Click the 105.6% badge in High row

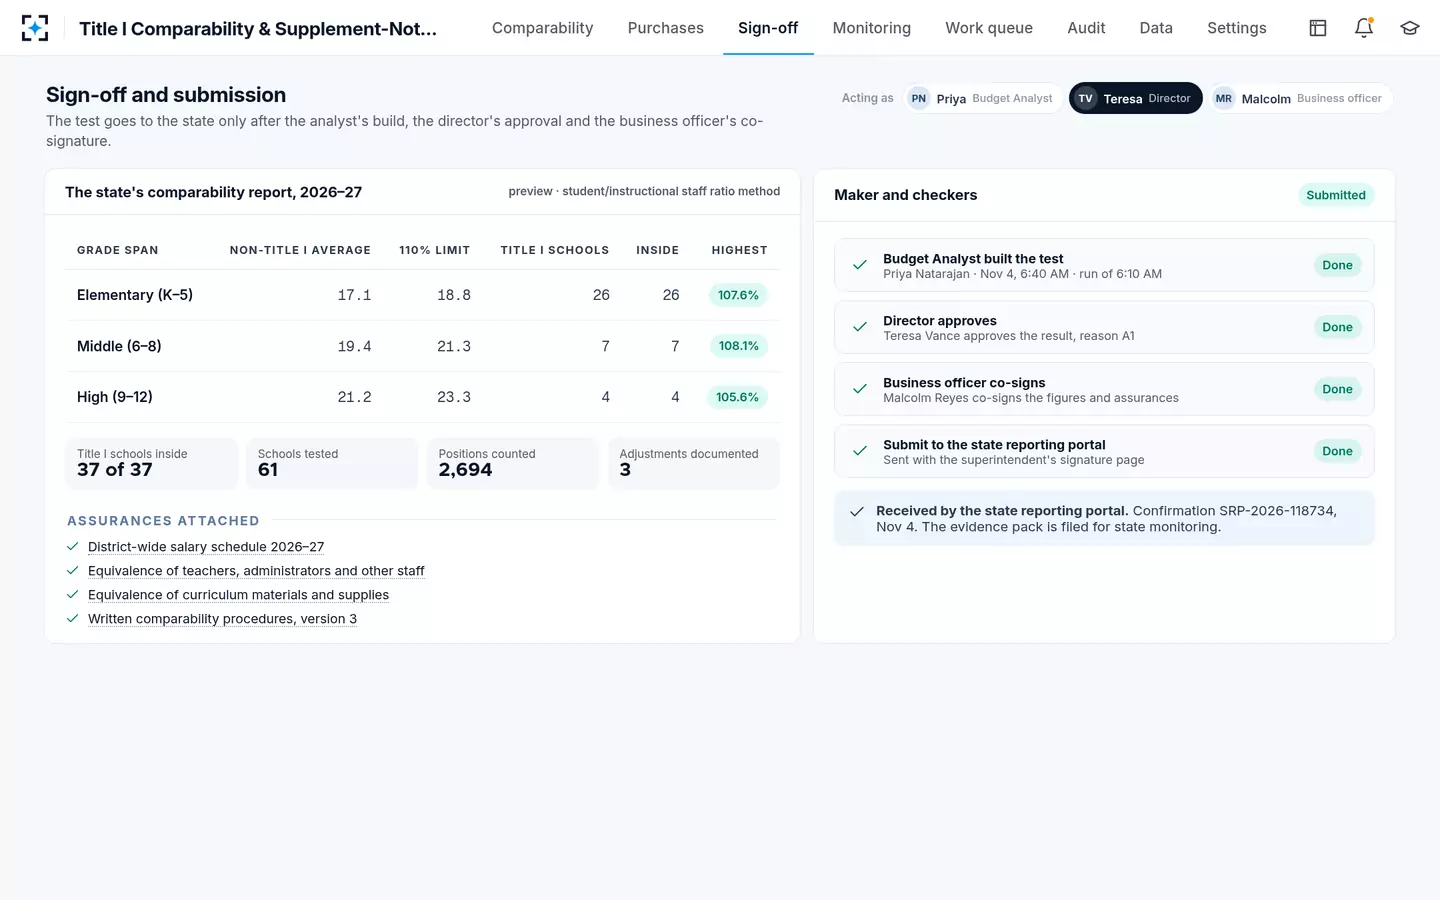737,397
